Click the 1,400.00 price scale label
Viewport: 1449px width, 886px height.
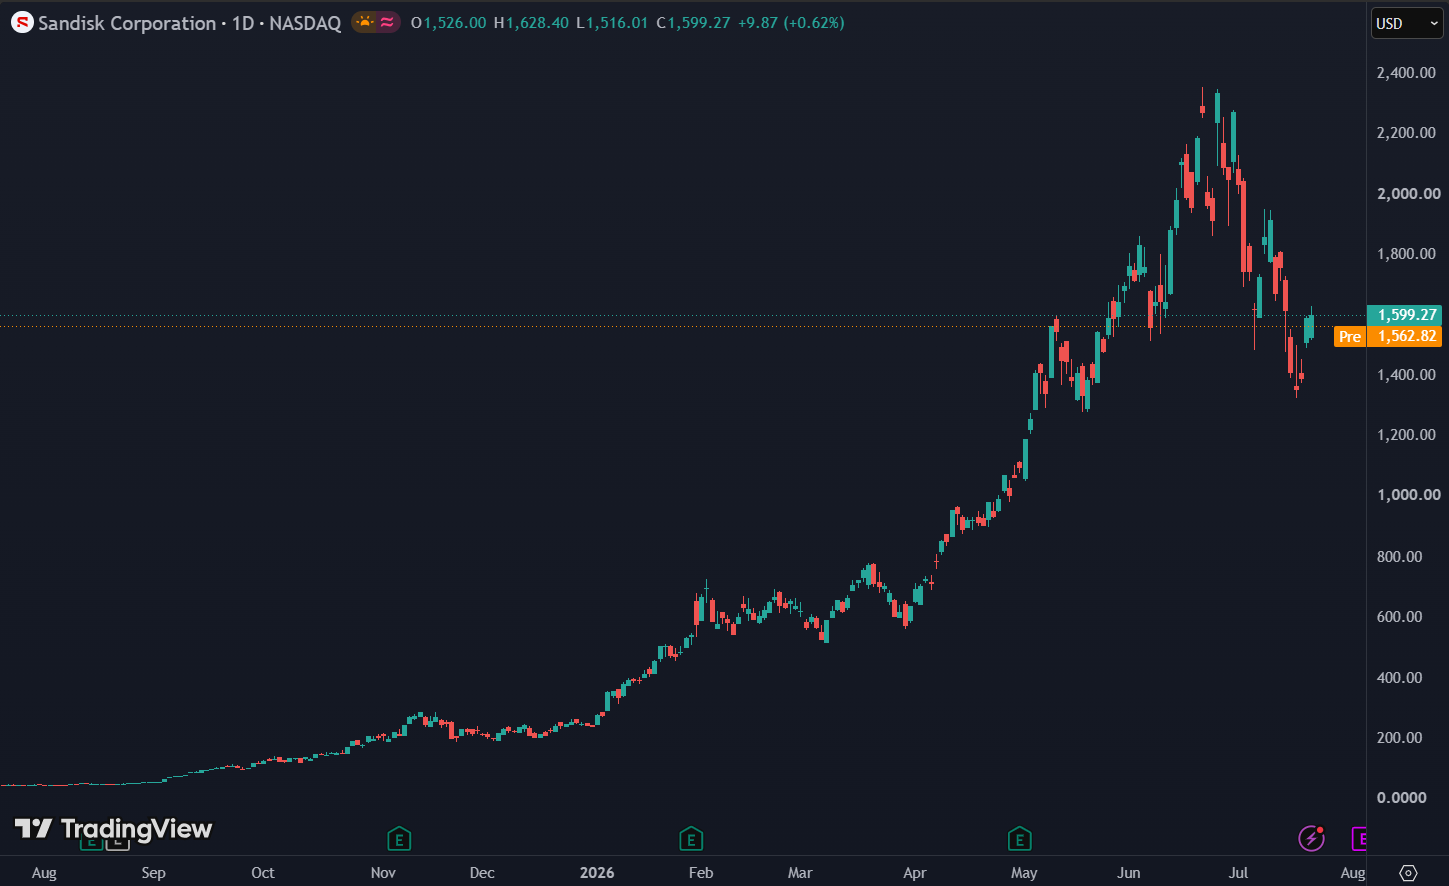coord(1406,375)
